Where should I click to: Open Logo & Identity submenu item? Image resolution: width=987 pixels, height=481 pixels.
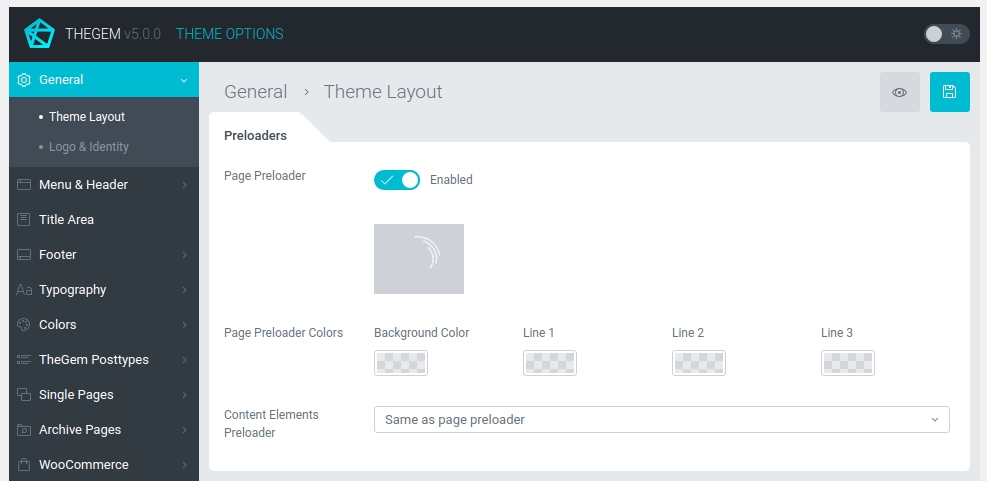click(89, 147)
